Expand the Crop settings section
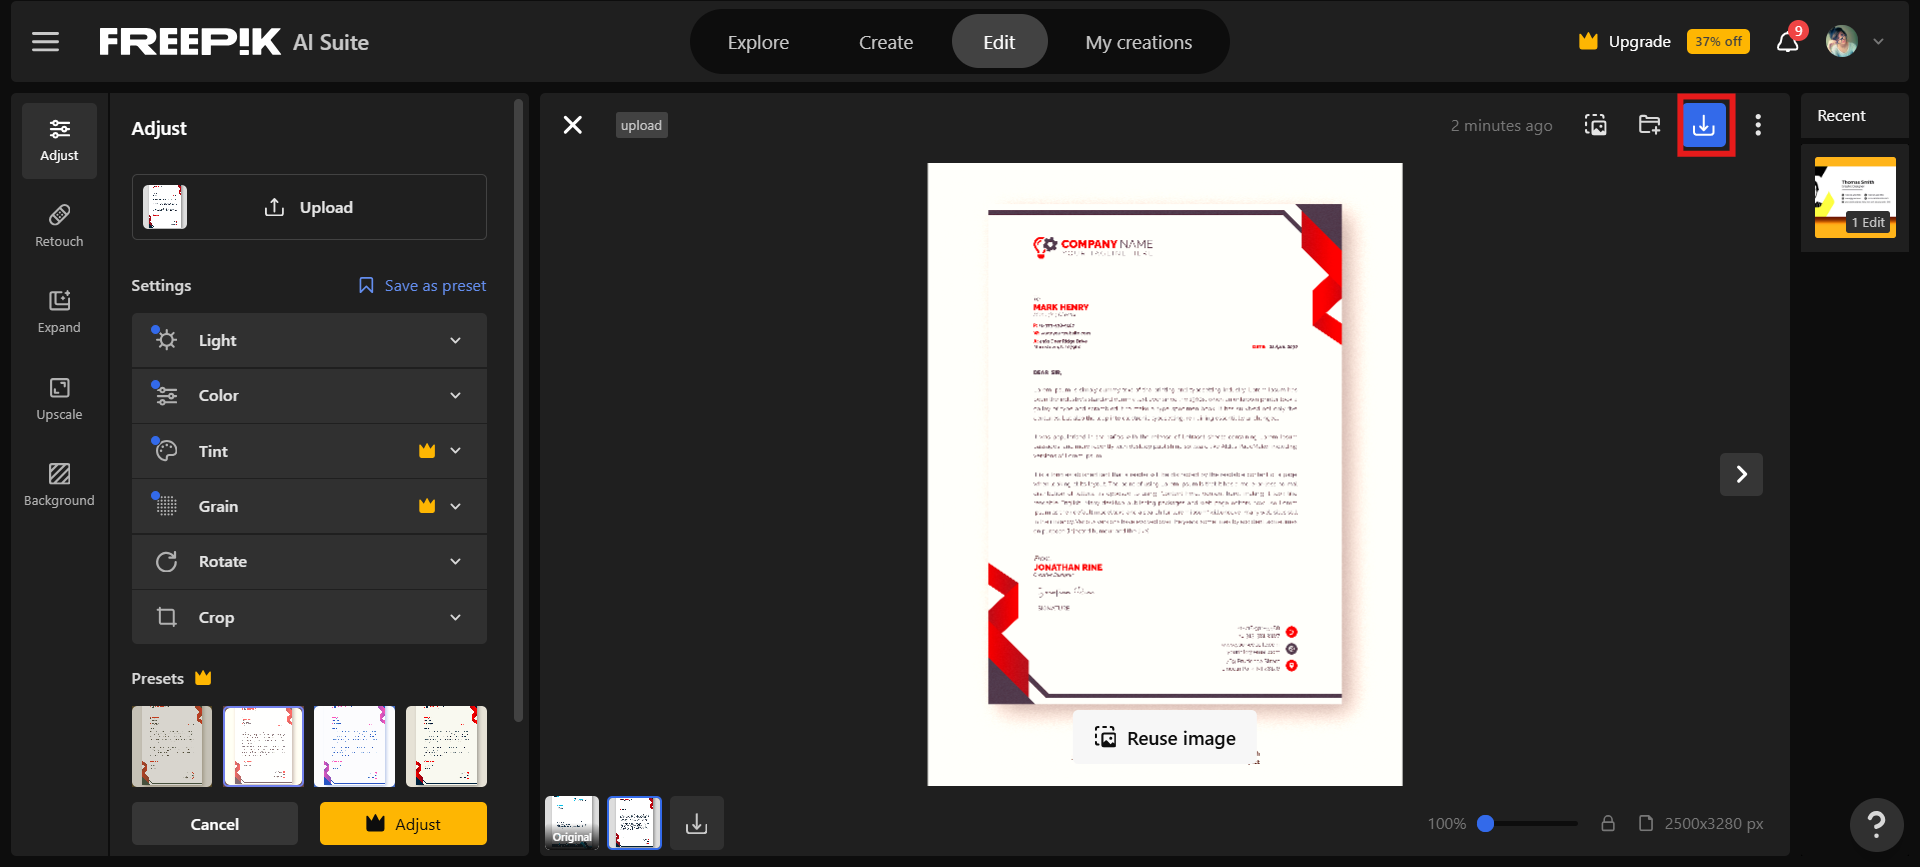The width and height of the screenshot is (1920, 867). pyautogui.click(x=309, y=617)
